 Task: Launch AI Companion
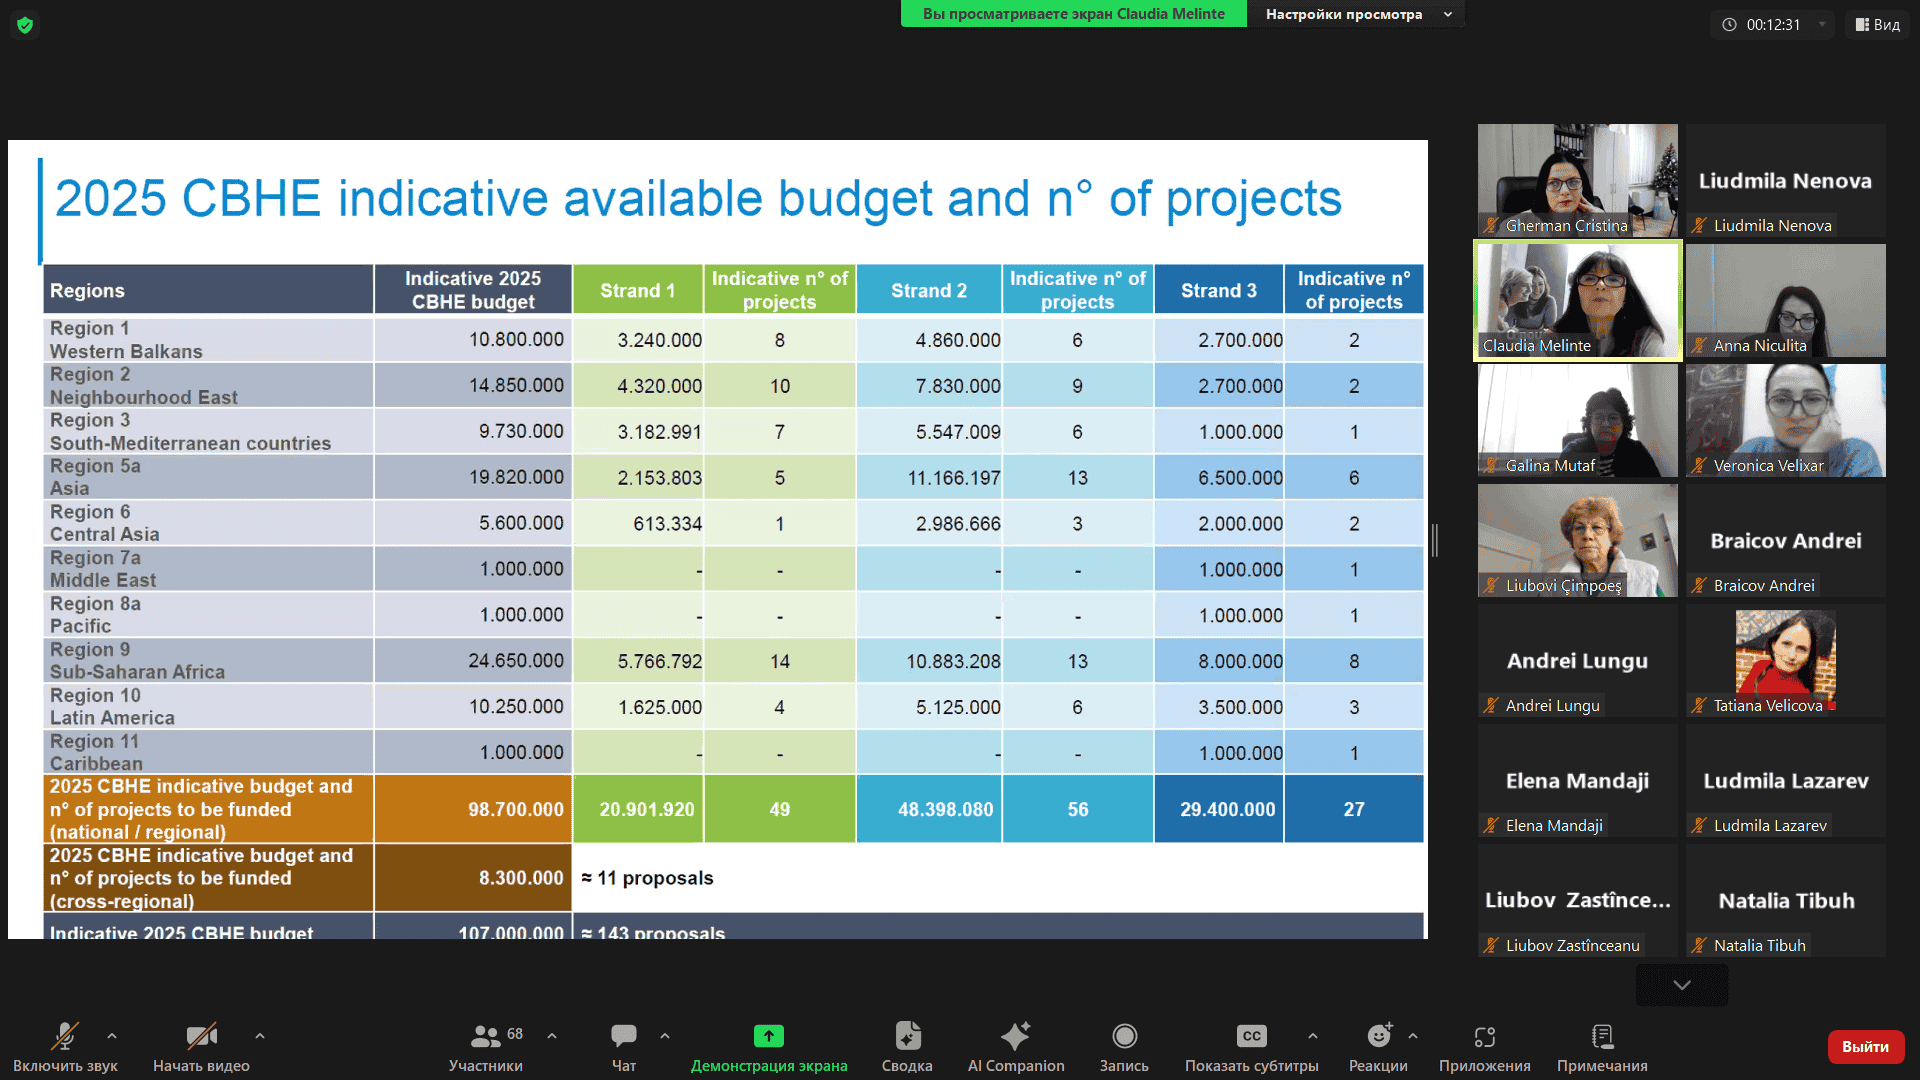(x=1015, y=1037)
